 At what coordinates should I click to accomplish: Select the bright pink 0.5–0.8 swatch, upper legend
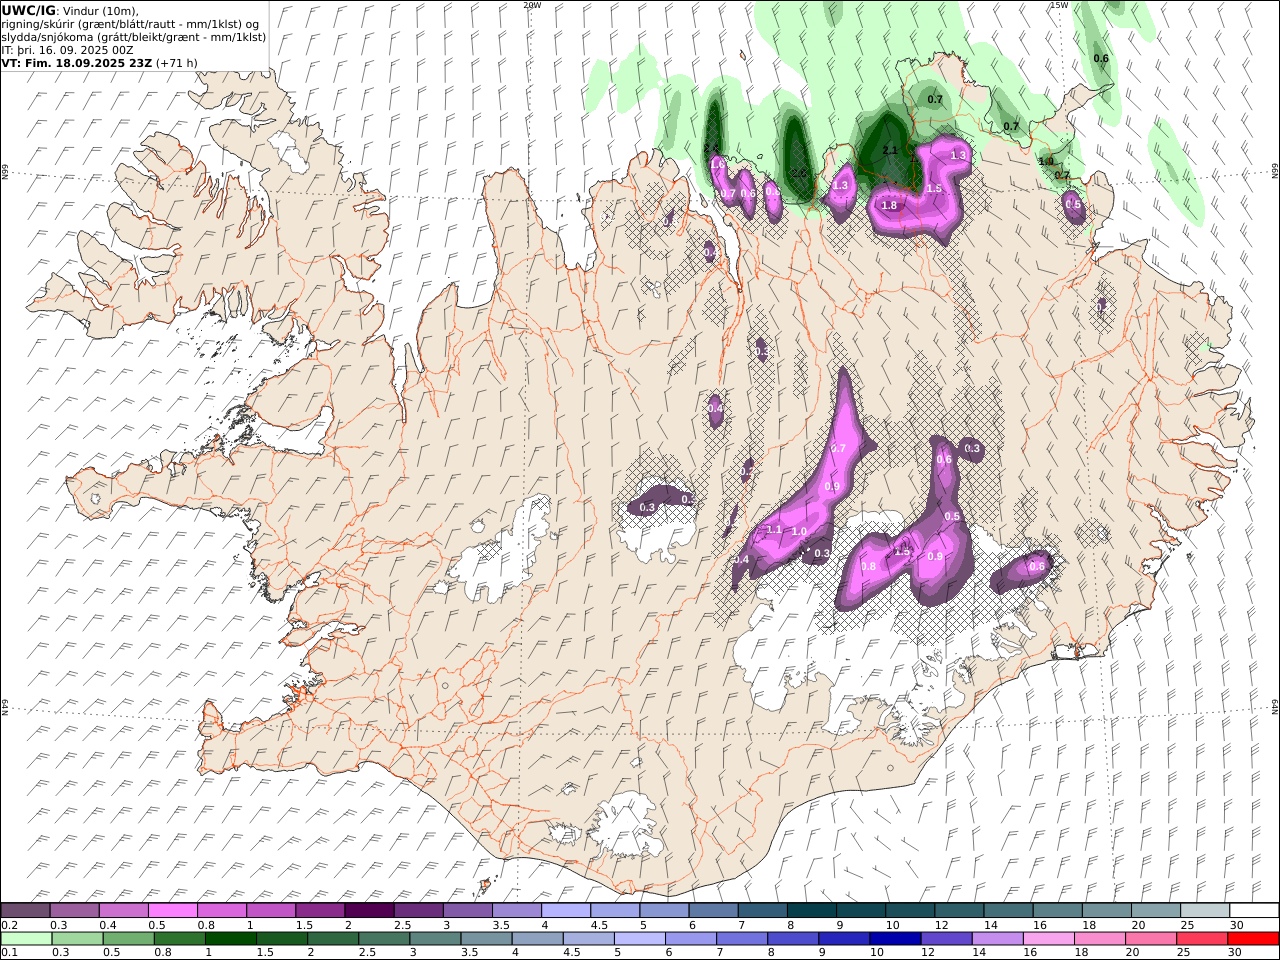pyautogui.click(x=173, y=910)
